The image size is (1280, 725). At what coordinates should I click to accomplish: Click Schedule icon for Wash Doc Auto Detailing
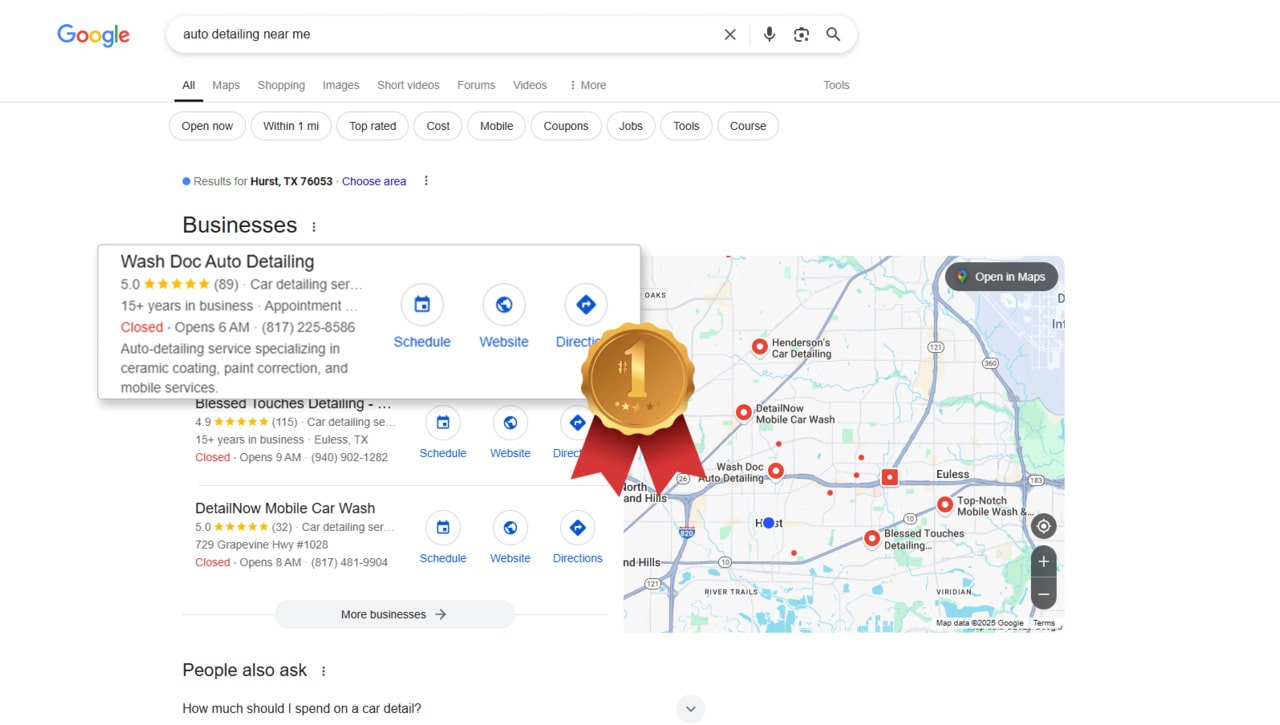tap(422, 305)
